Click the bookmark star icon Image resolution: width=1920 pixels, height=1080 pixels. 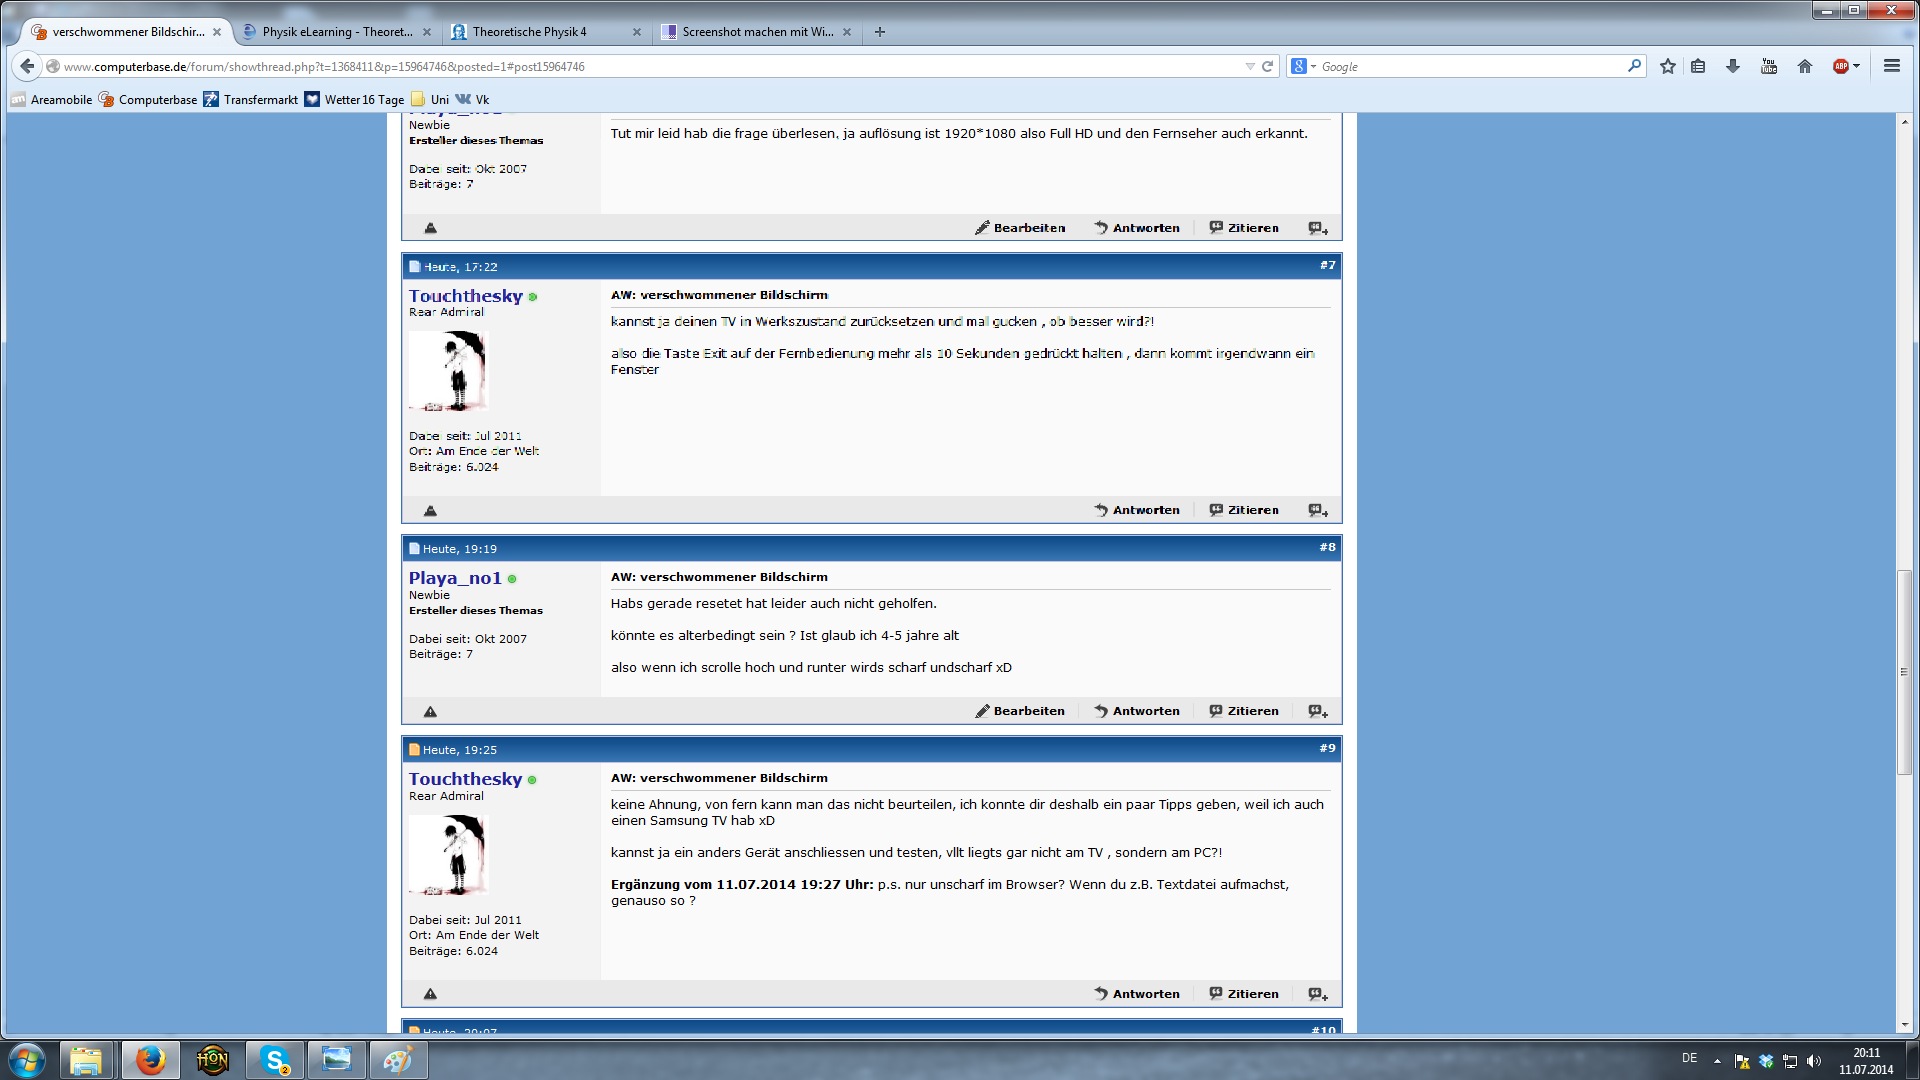[1667, 66]
